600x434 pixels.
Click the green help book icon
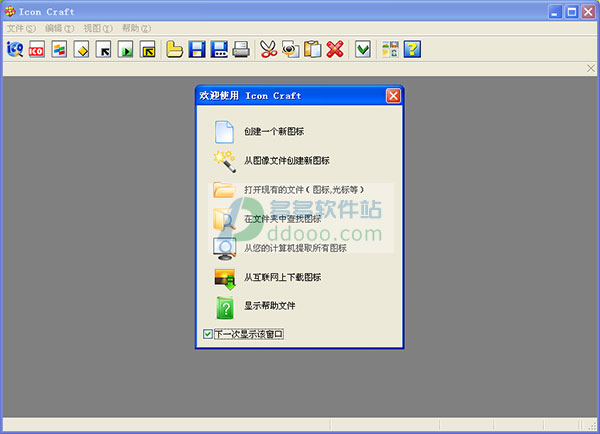click(x=225, y=308)
